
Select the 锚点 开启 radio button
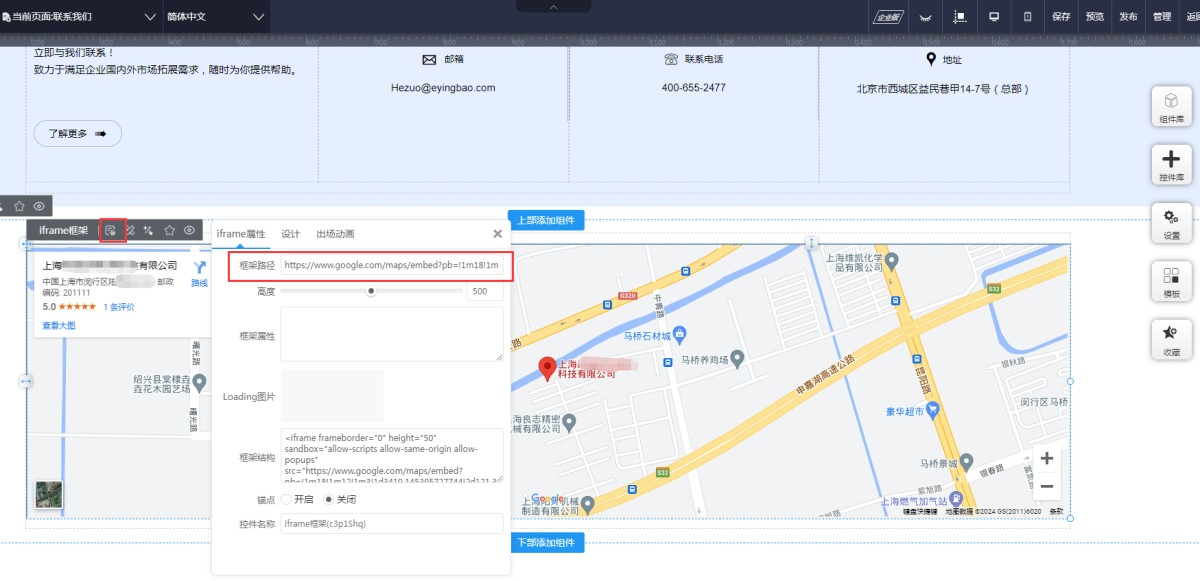tap(287, 499)
